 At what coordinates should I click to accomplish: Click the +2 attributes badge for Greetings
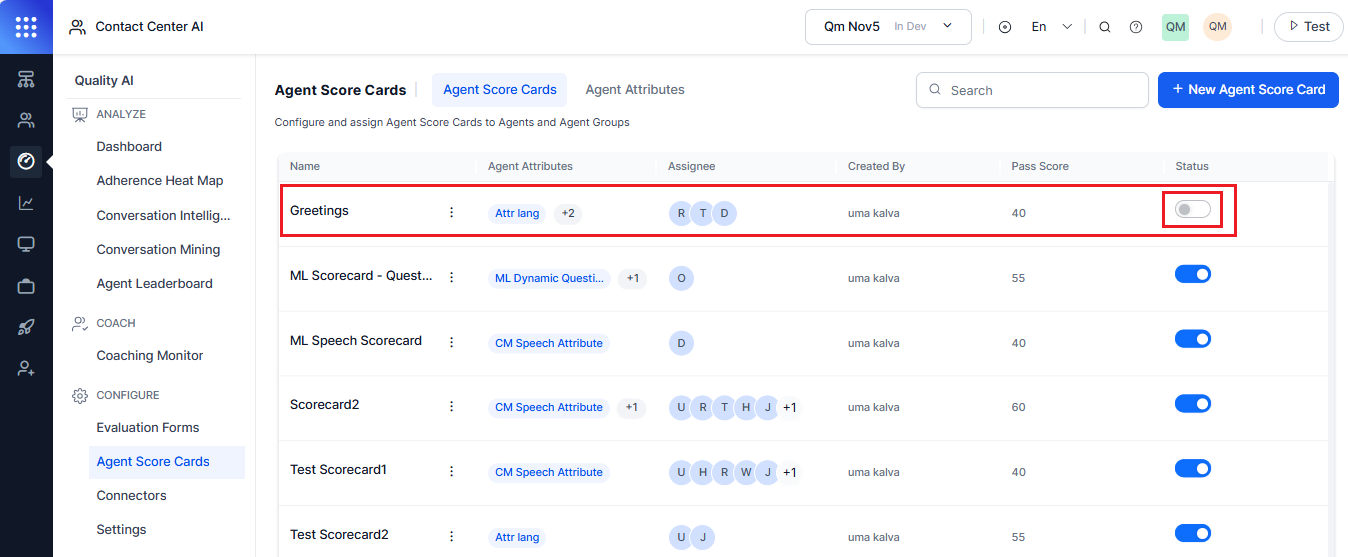pyautogui.click(x=568, y=213)
